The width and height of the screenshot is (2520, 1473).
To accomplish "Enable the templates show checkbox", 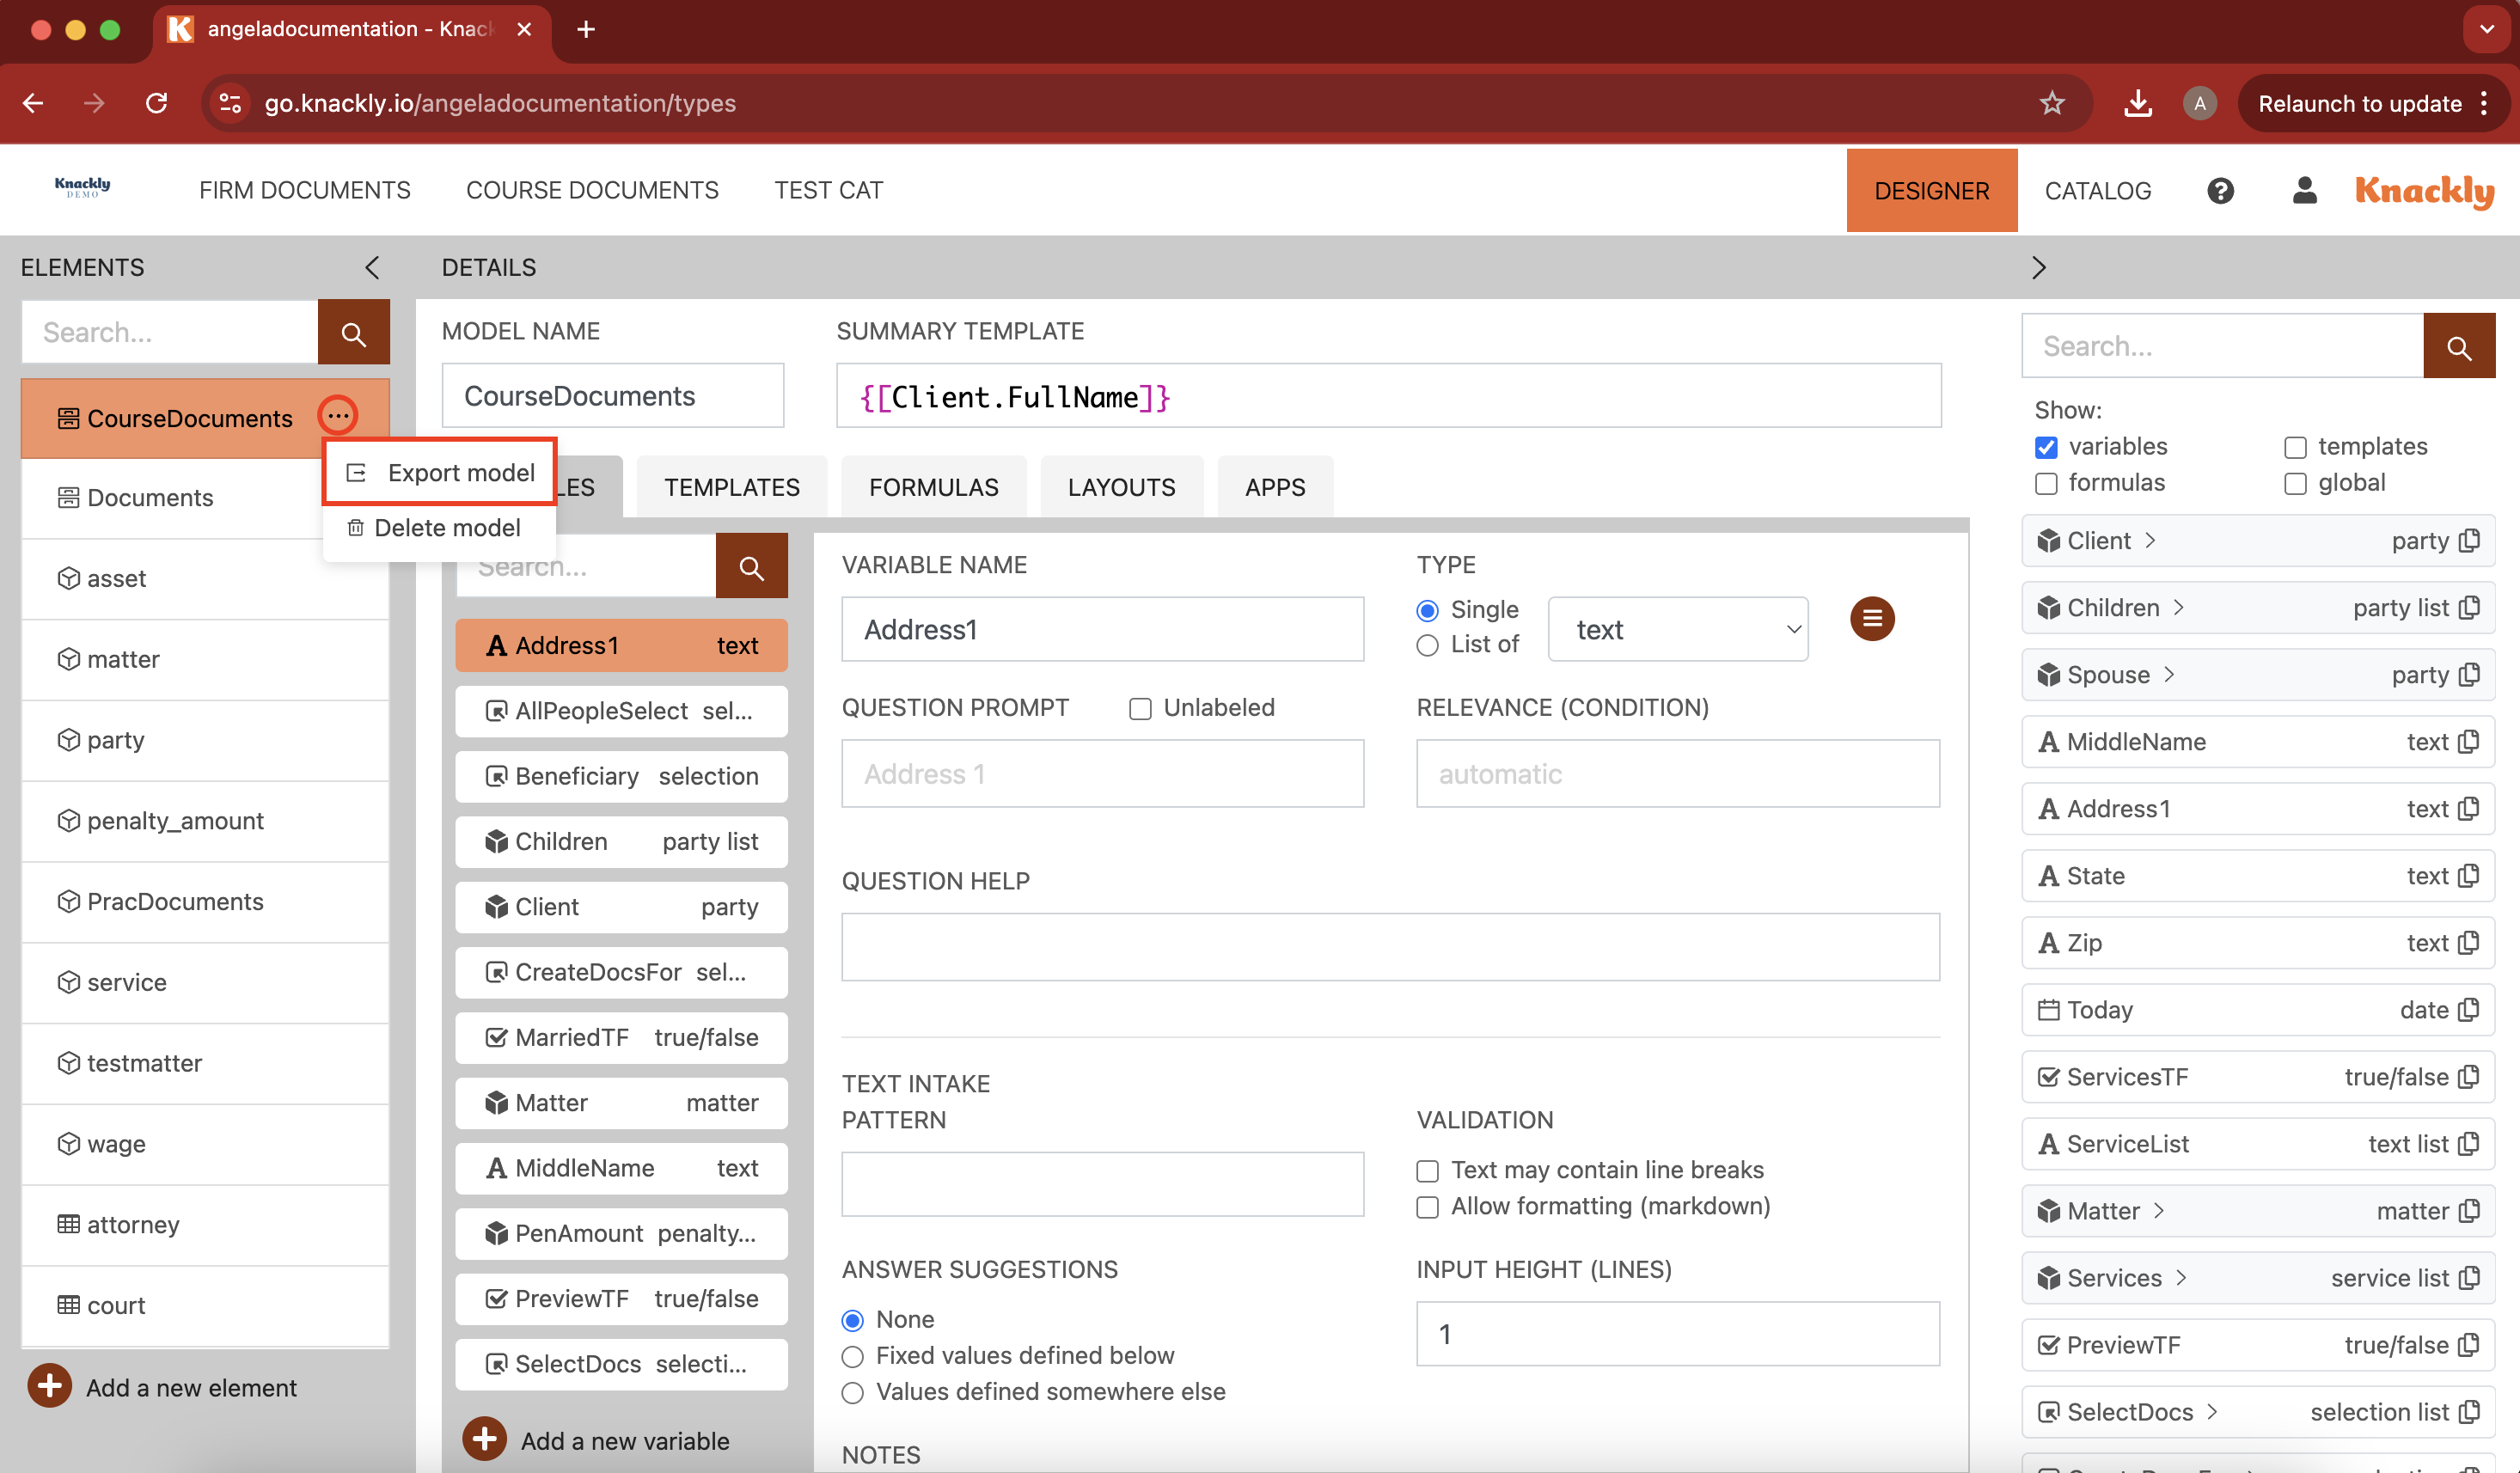I will click(x=2295, y=447).
